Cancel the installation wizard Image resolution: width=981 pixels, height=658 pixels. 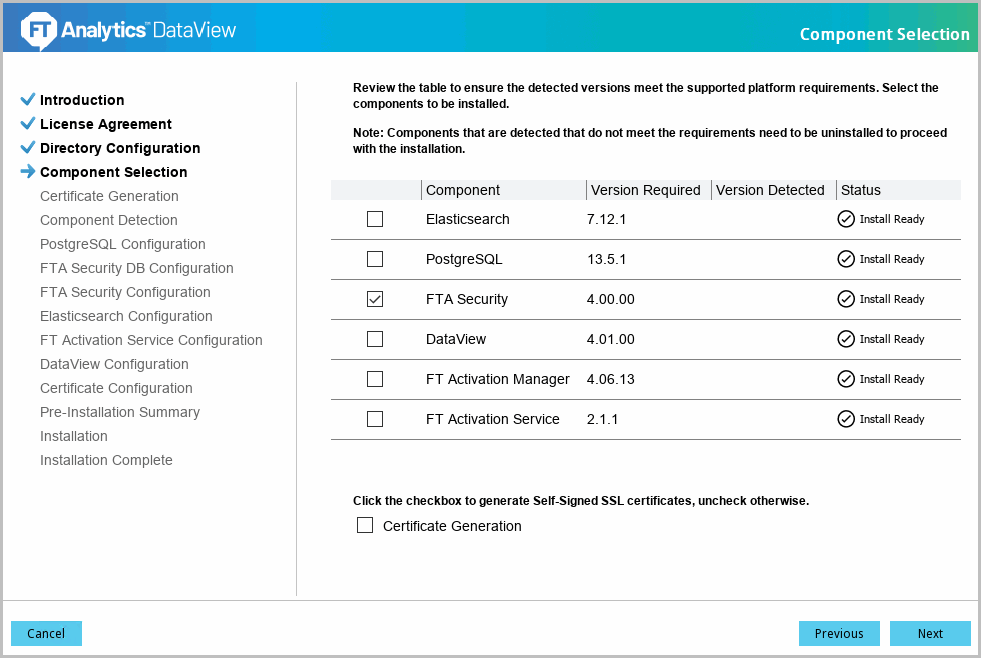click(46, 633)
